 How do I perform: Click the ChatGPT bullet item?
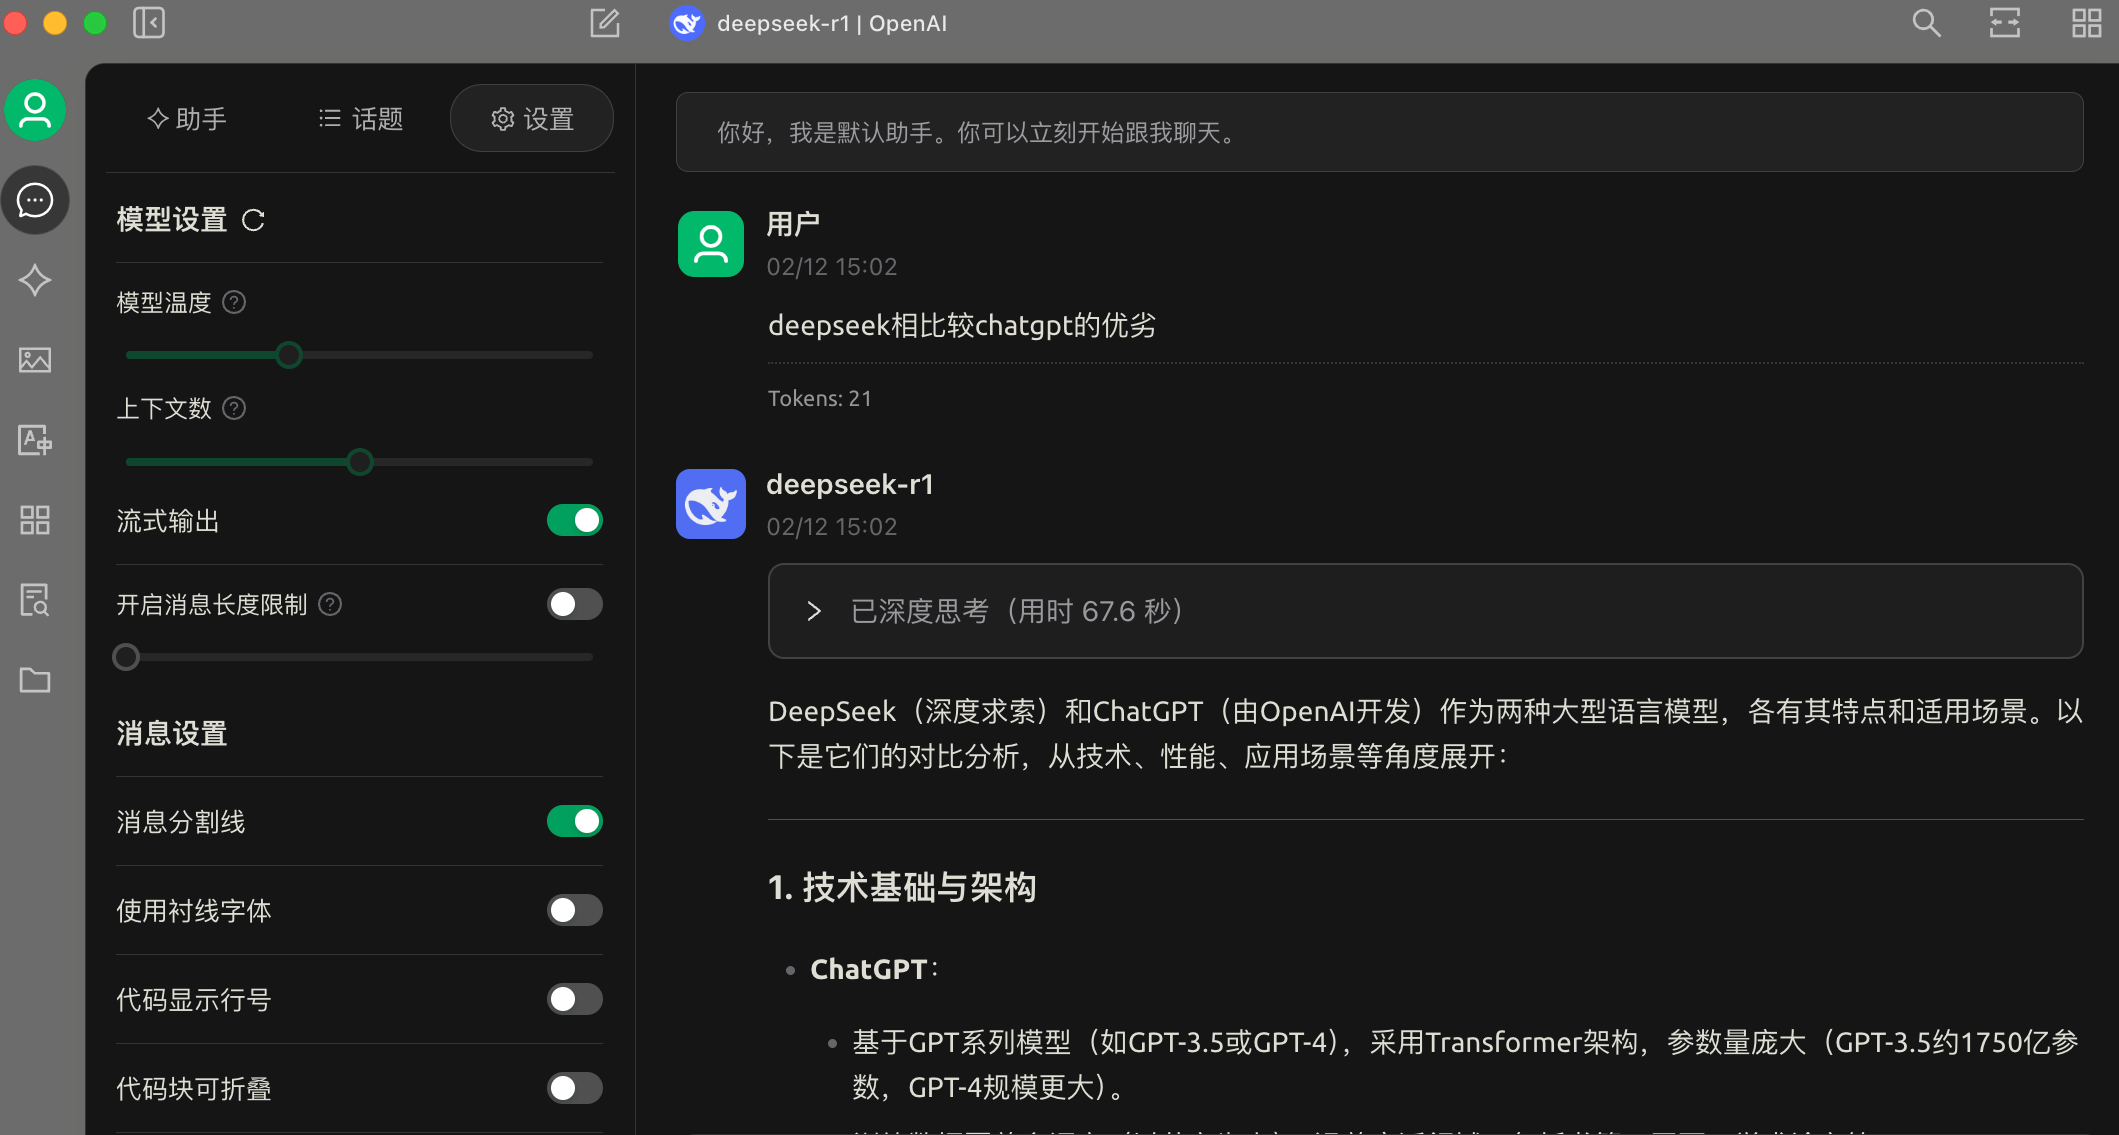[x=873, y=969]
